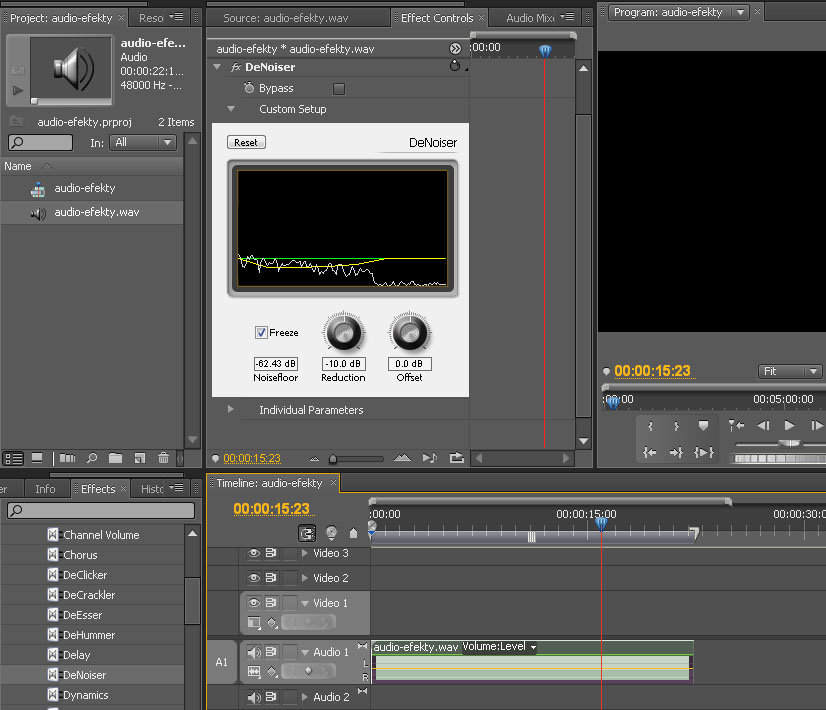The width and height of the screenshot is (826, 710).
Task: Open the Fit zoom dropdown
Action: [x=789, y=371]
